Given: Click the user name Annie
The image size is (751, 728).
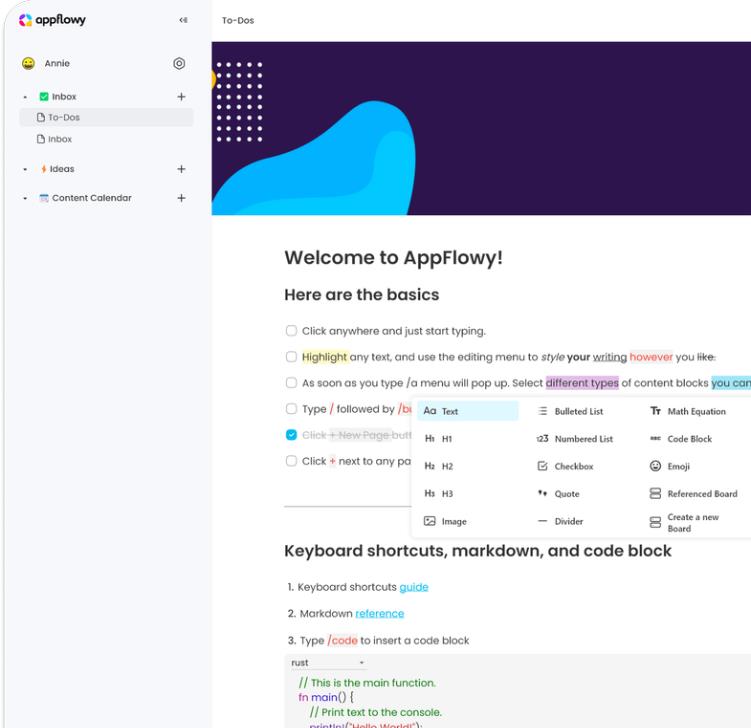Looking at the screenshot, I should pyautogui.click(x=57, y=63).
